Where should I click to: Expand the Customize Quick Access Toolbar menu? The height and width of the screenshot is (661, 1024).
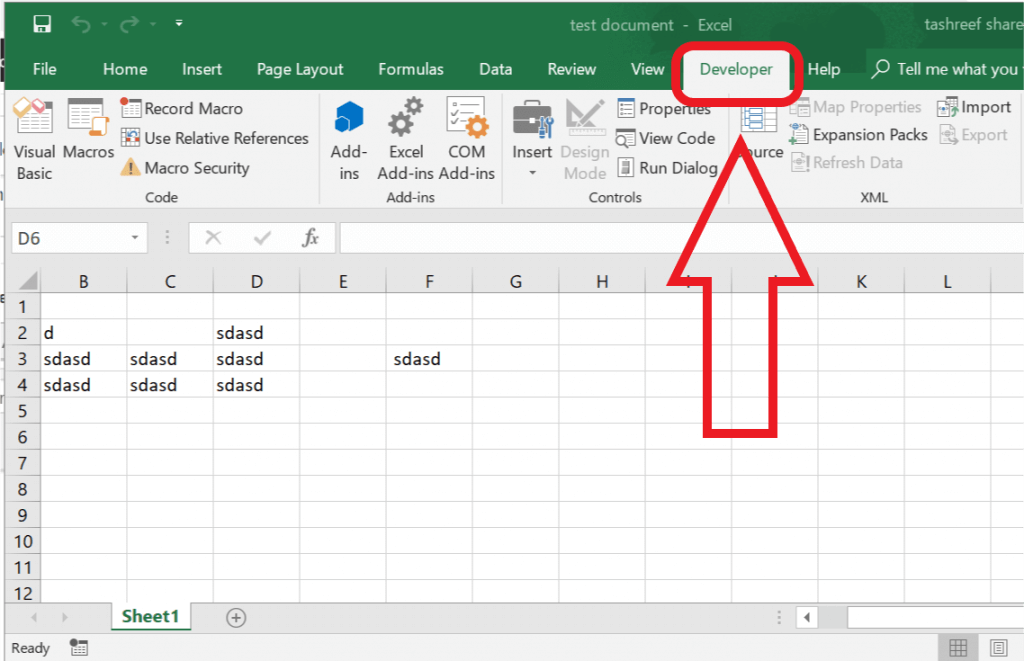coord(179,24)
